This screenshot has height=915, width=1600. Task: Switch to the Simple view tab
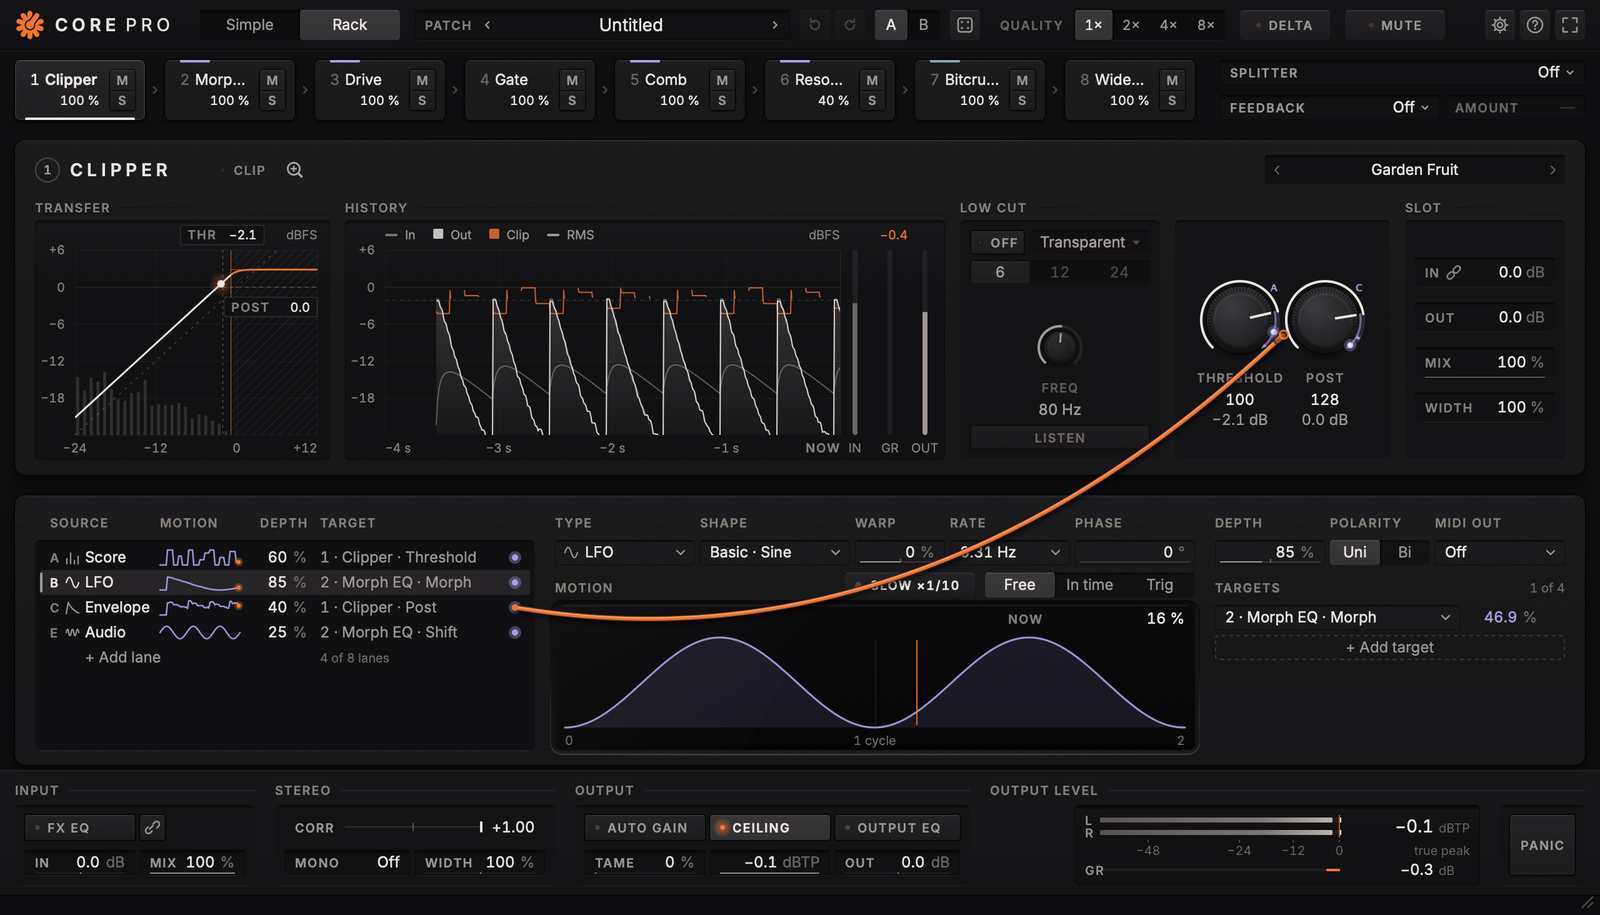point(249,25)
